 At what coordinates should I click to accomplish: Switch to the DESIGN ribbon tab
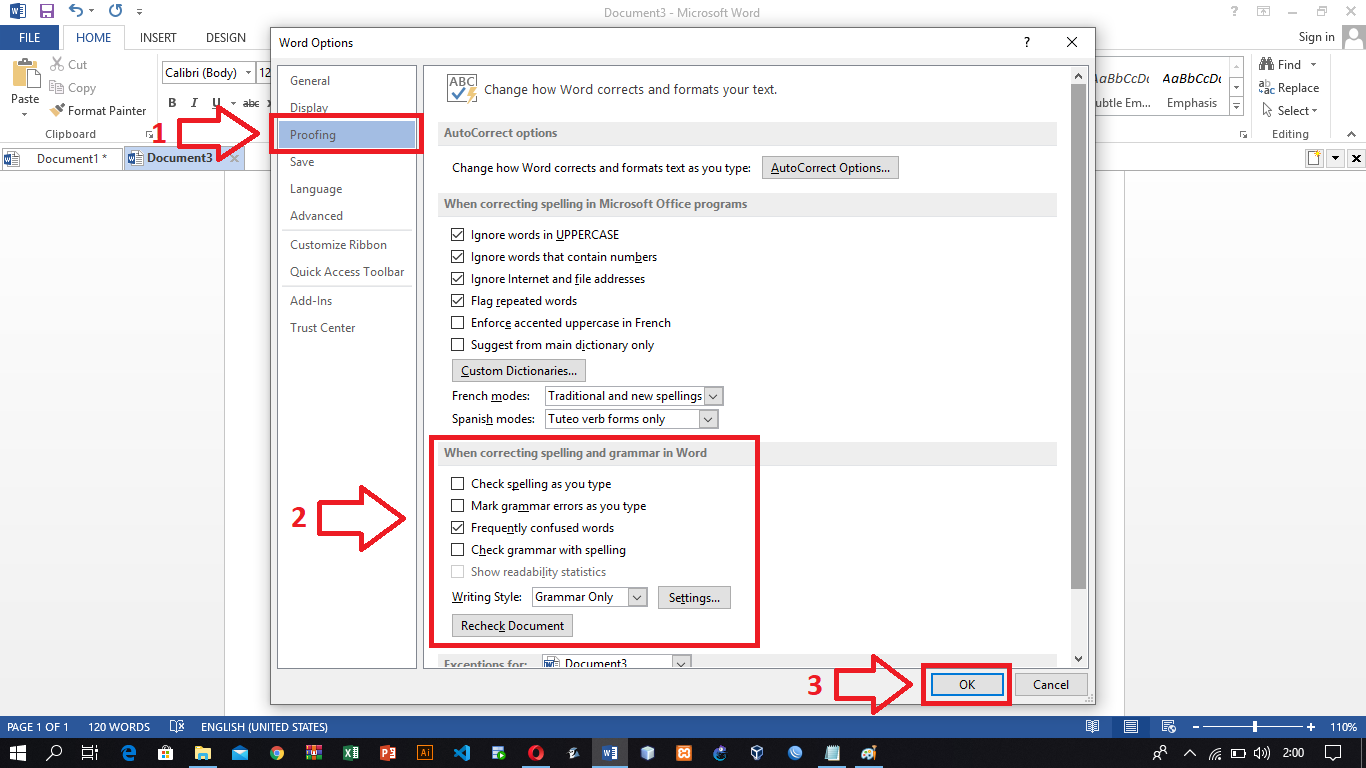pyautogui.click(x=226, y=38)
